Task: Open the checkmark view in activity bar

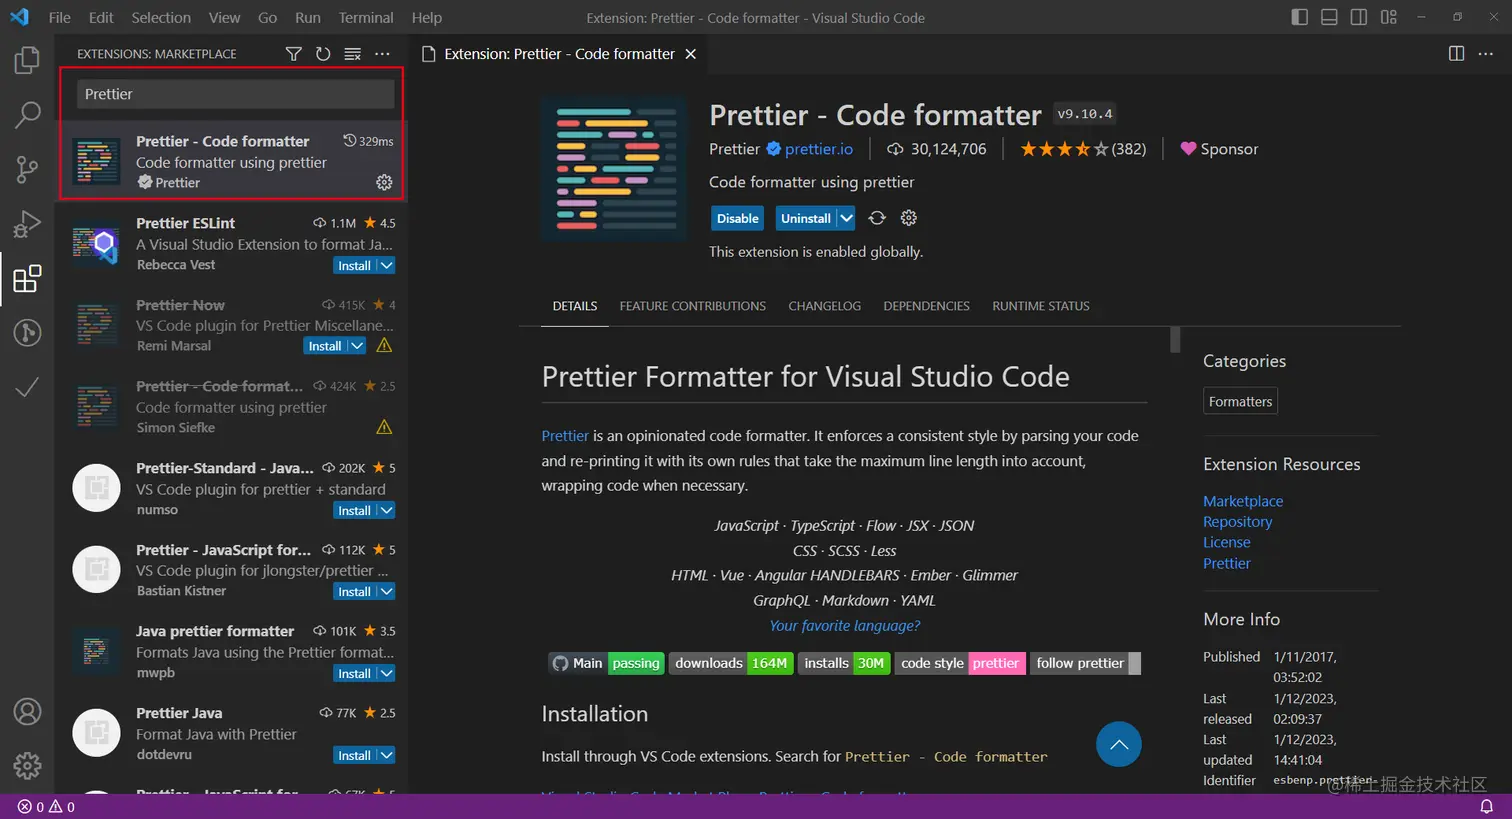Action: (x=27, y=387)
